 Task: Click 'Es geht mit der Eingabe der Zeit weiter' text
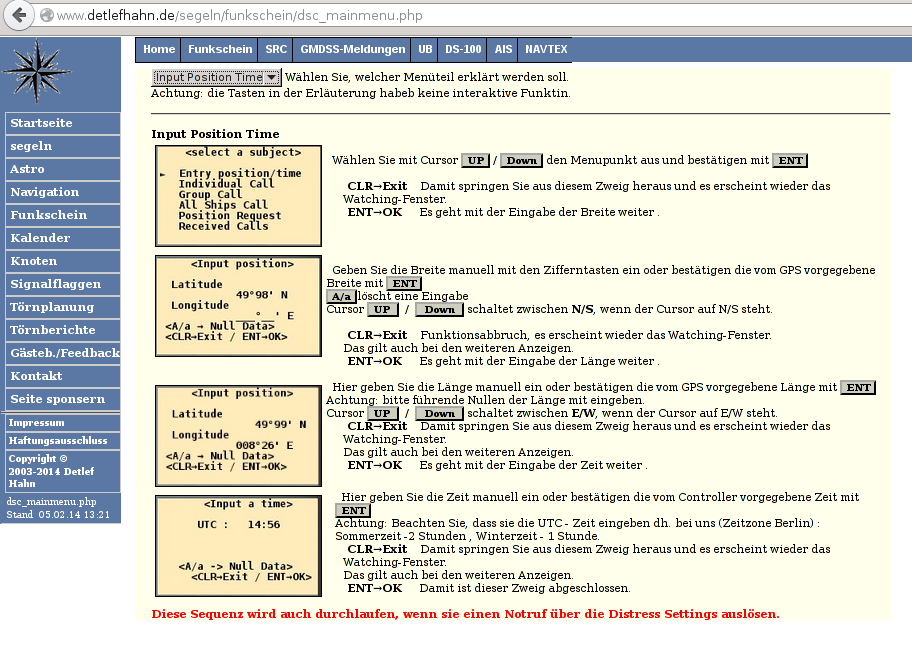(x=533, y=465)
